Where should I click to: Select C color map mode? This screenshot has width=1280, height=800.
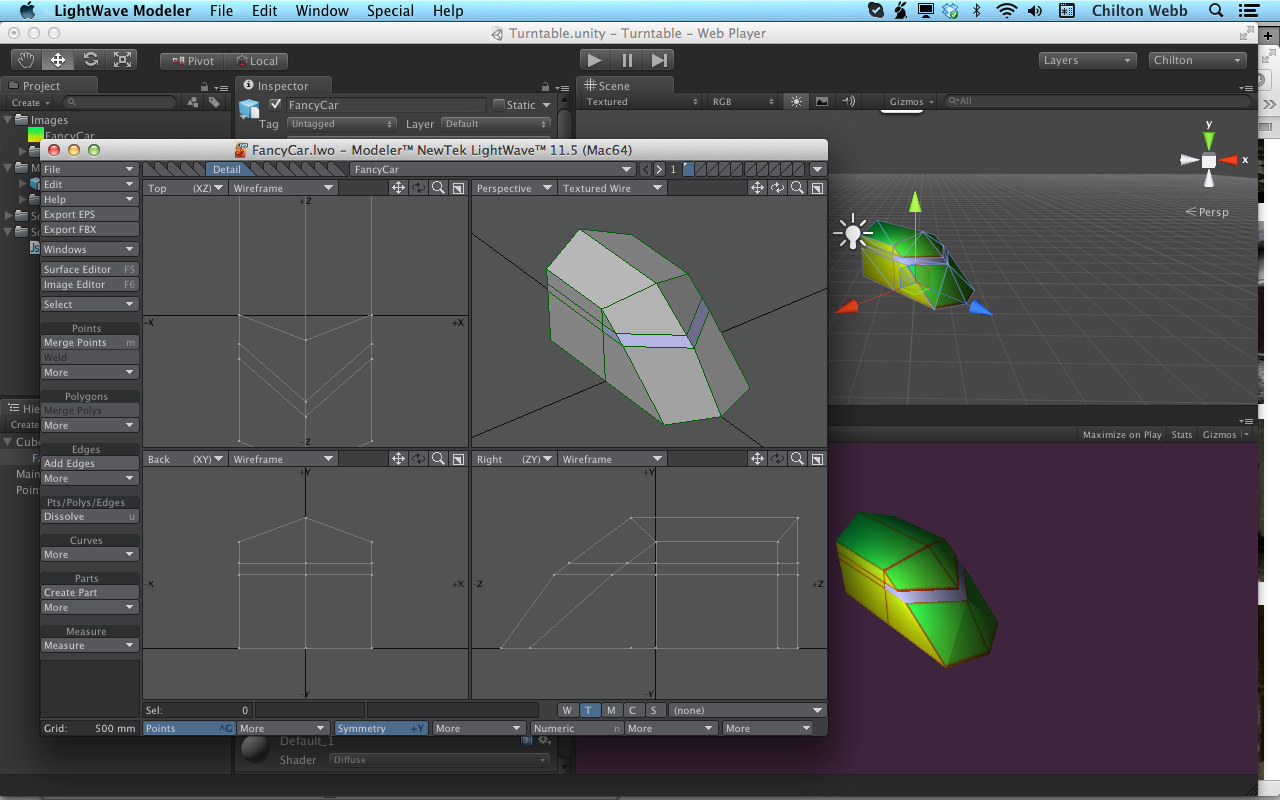pos(633,710)
